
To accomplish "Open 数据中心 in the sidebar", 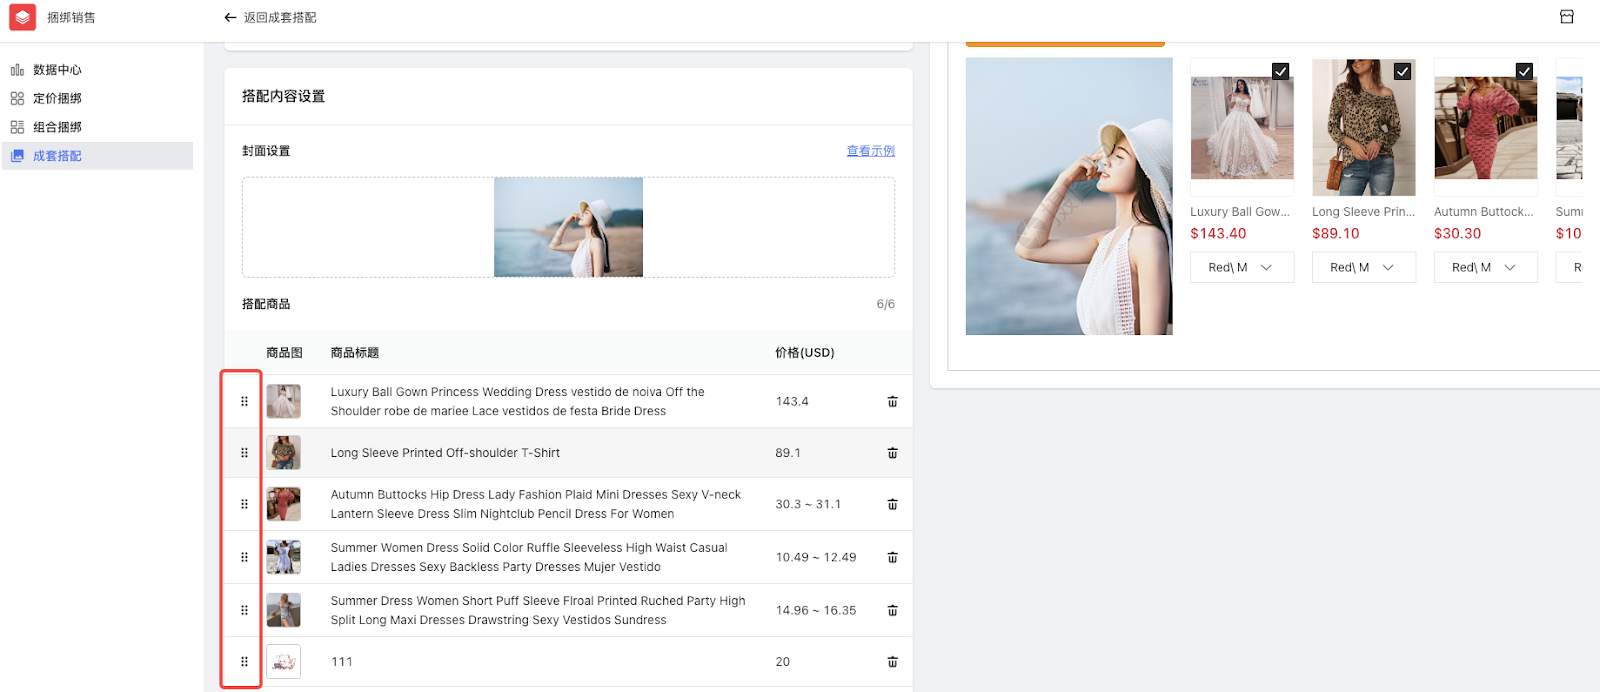I will [97, 70].
